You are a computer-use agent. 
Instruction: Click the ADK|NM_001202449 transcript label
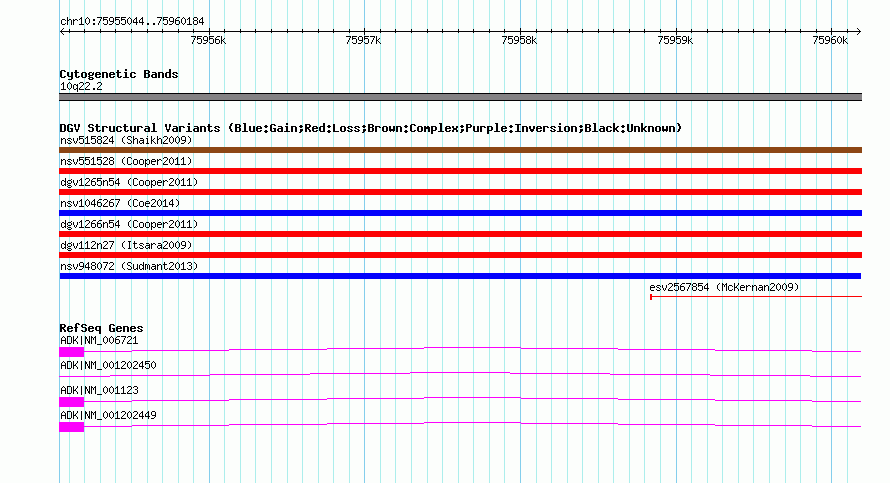pos(108,415)
